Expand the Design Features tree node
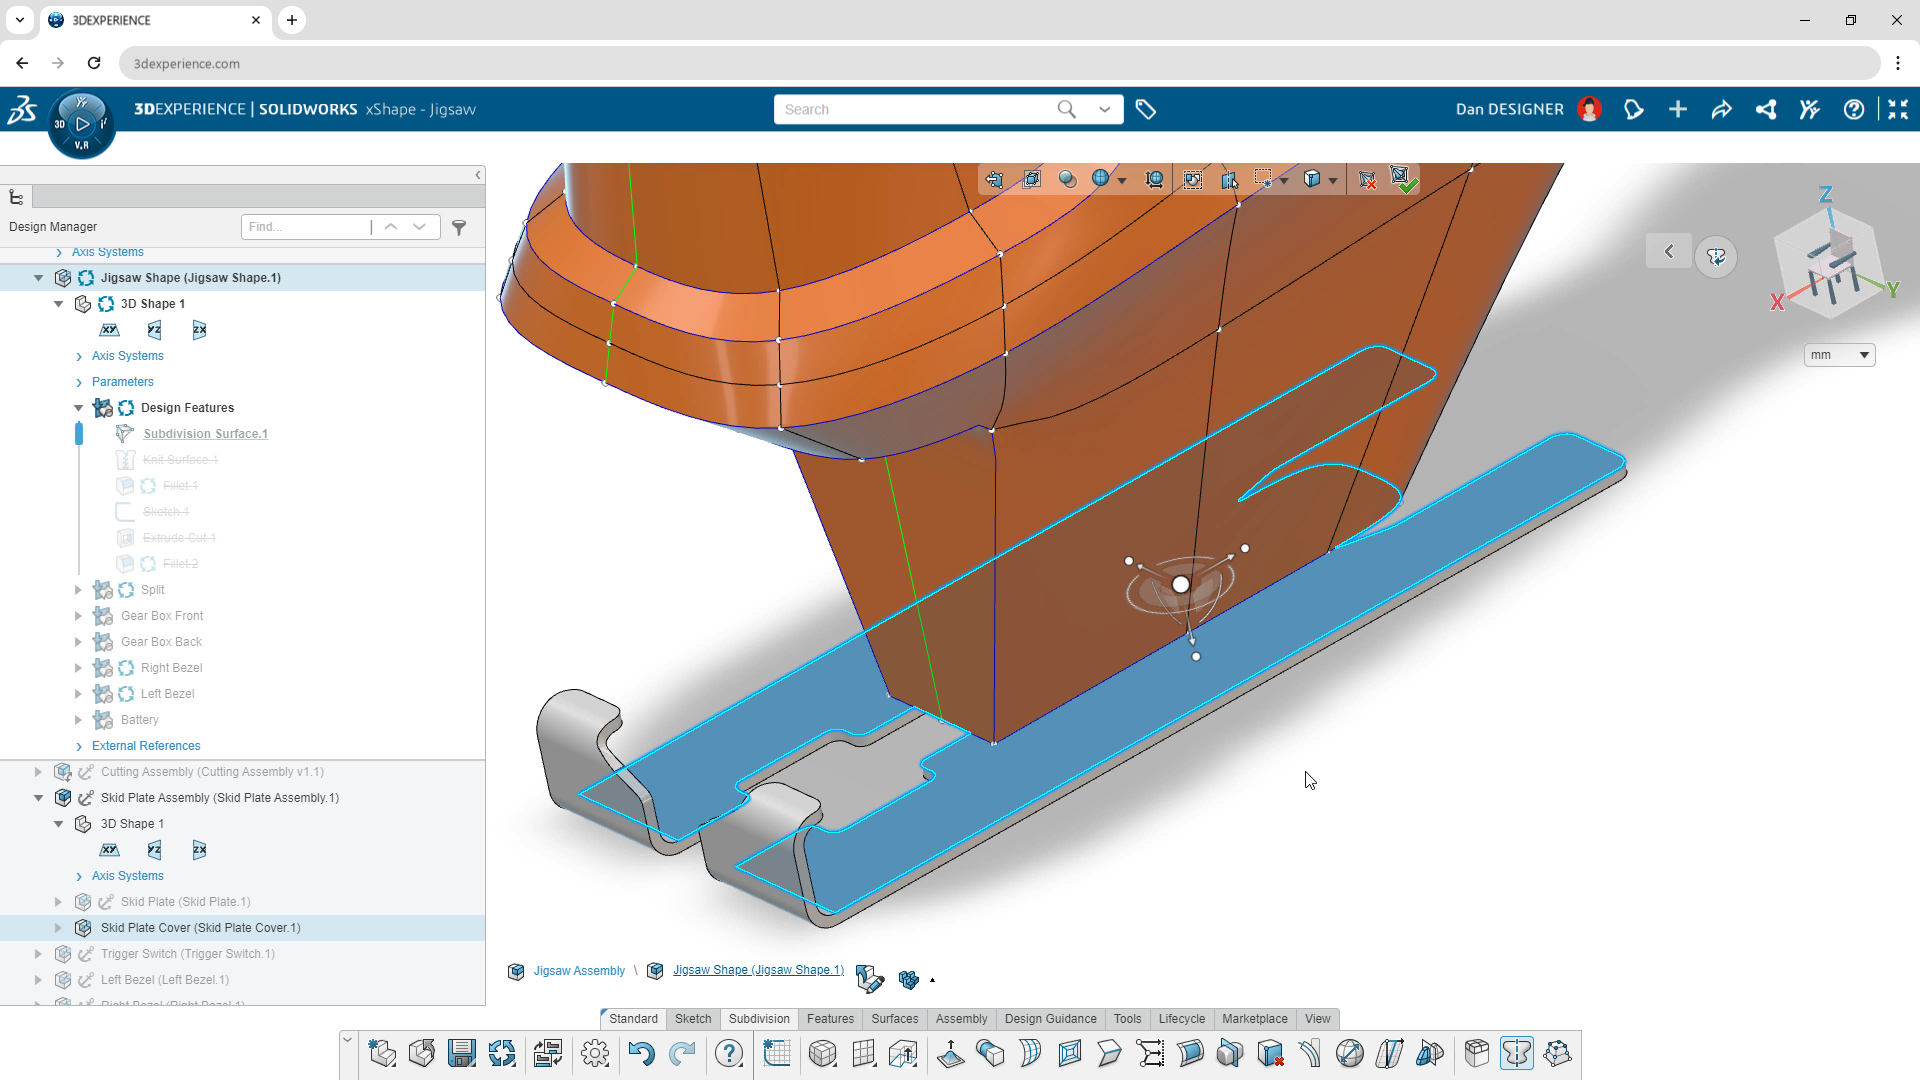 [79, 407]
